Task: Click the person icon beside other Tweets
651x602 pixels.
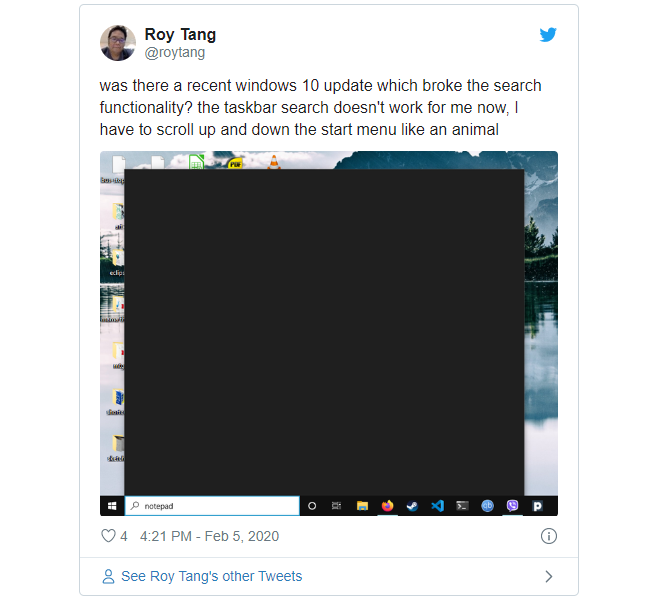Action: tap(108, 576)
